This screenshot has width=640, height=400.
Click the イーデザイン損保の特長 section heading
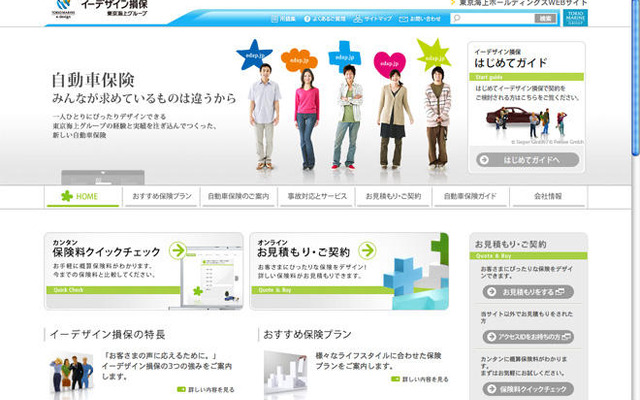[107, 335]
